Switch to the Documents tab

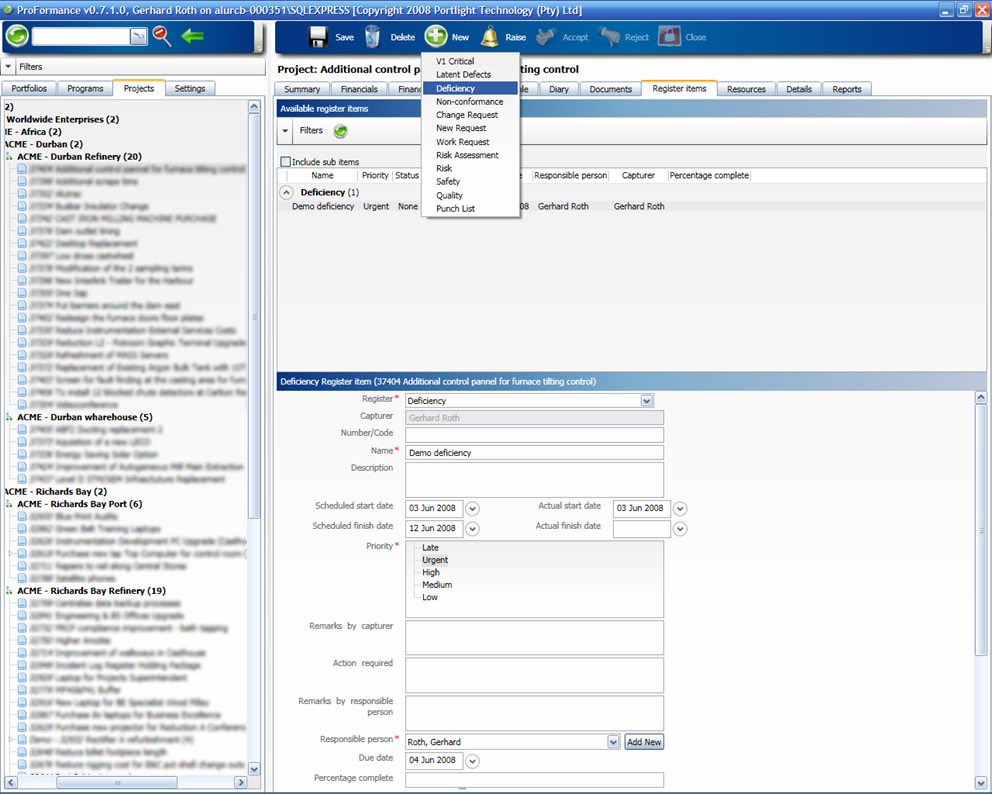tap(611, 89)
